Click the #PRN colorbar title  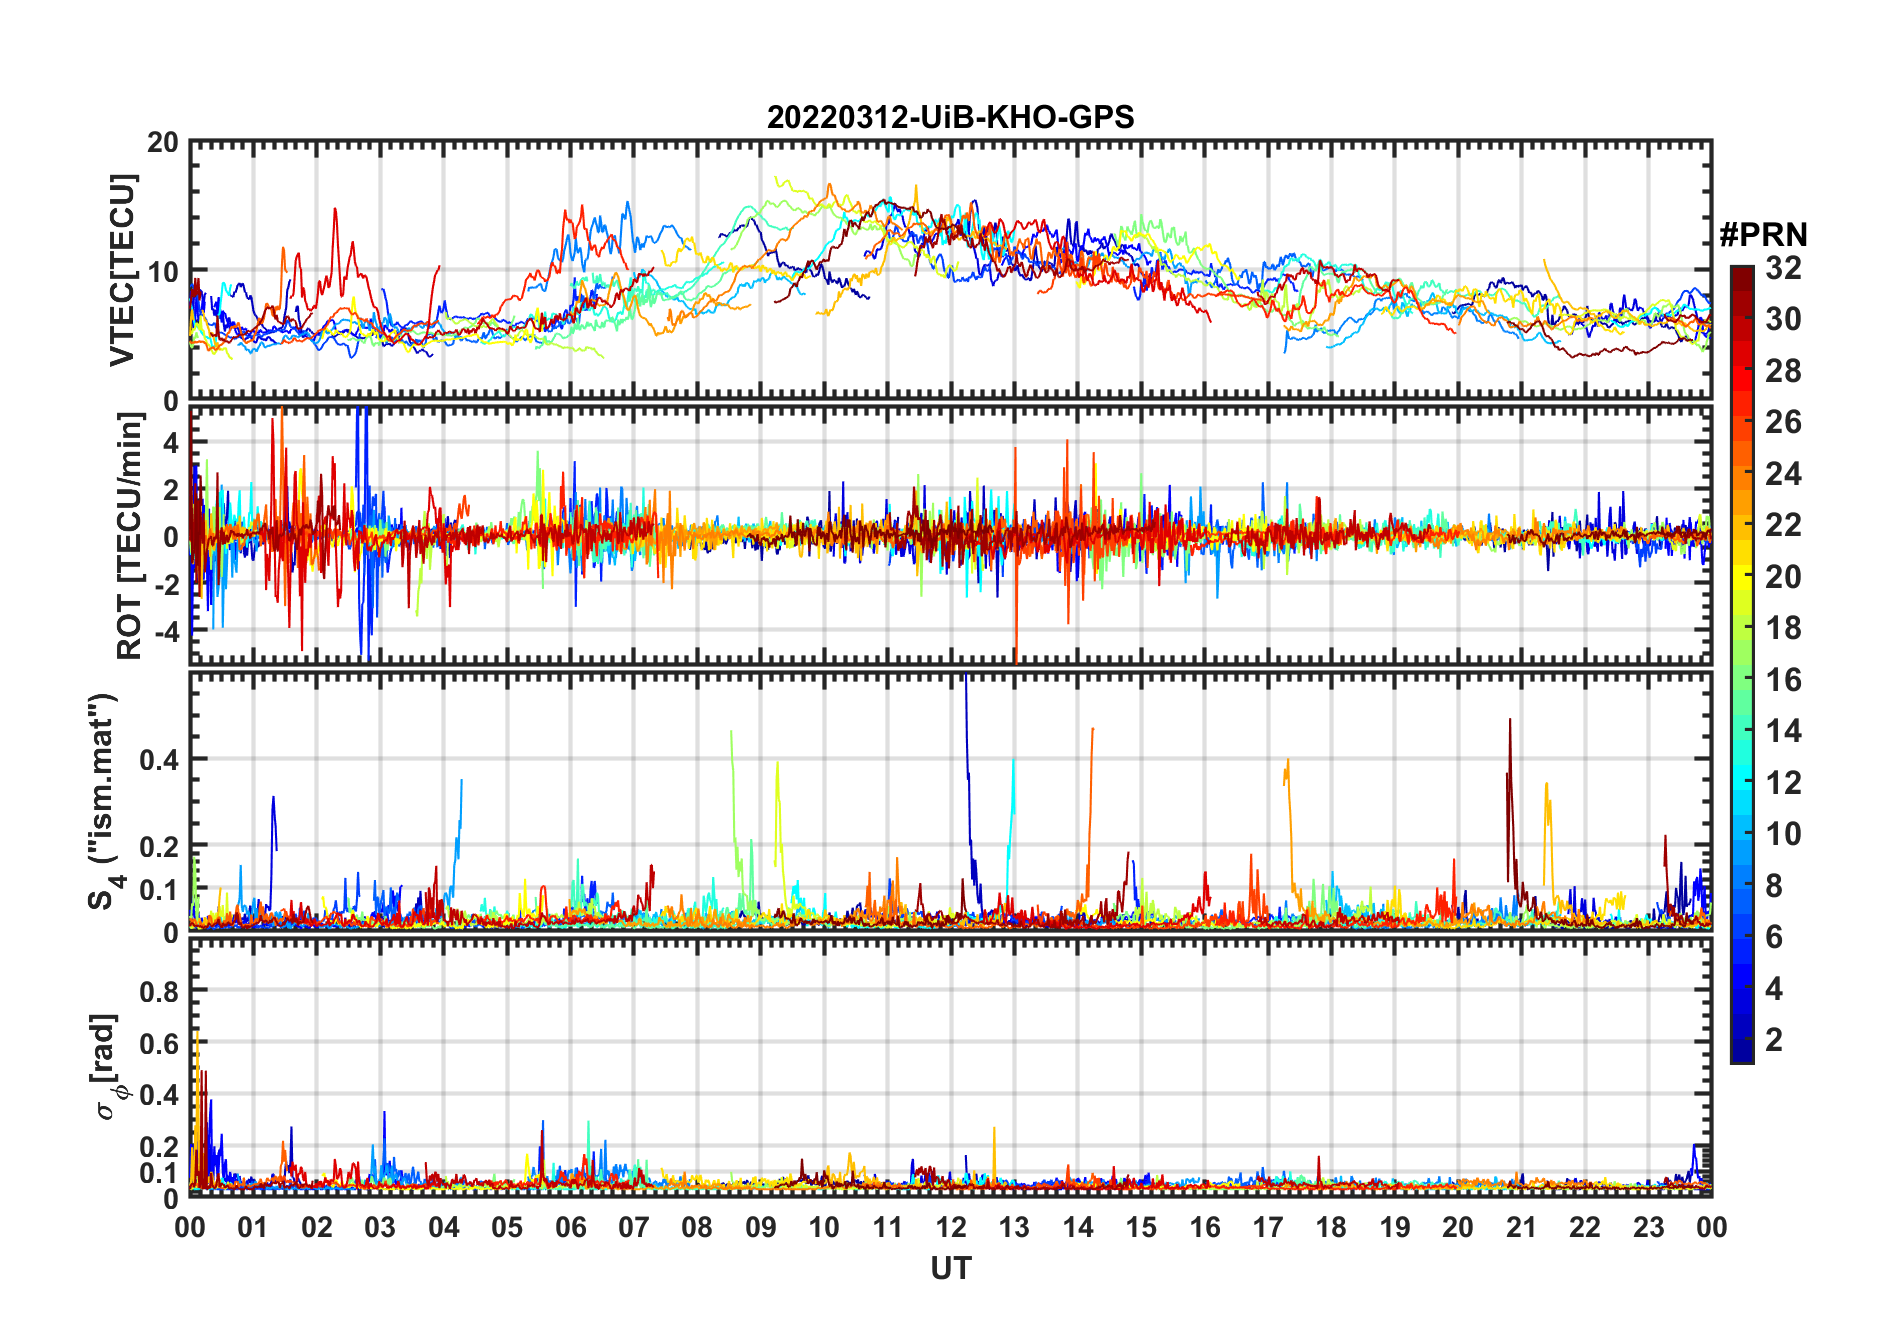pos(1763,235)
